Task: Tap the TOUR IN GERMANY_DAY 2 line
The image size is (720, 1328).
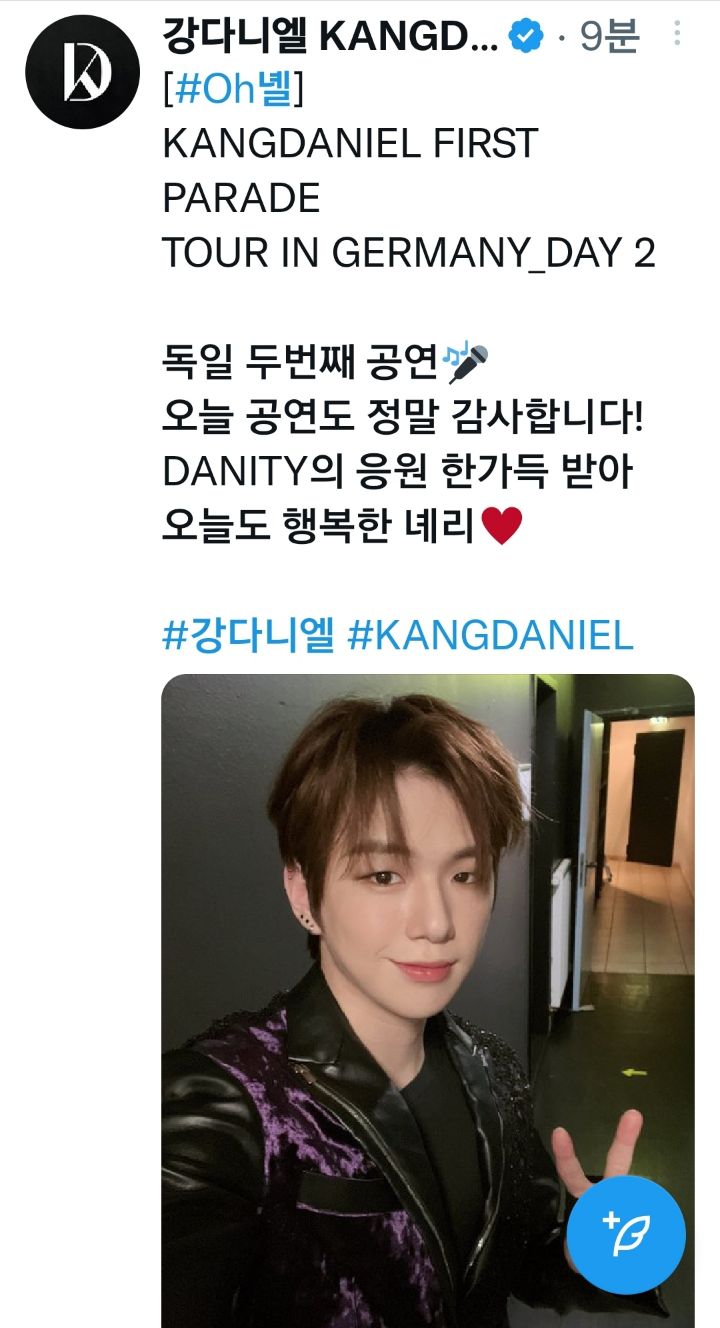Action: [409, 254]
